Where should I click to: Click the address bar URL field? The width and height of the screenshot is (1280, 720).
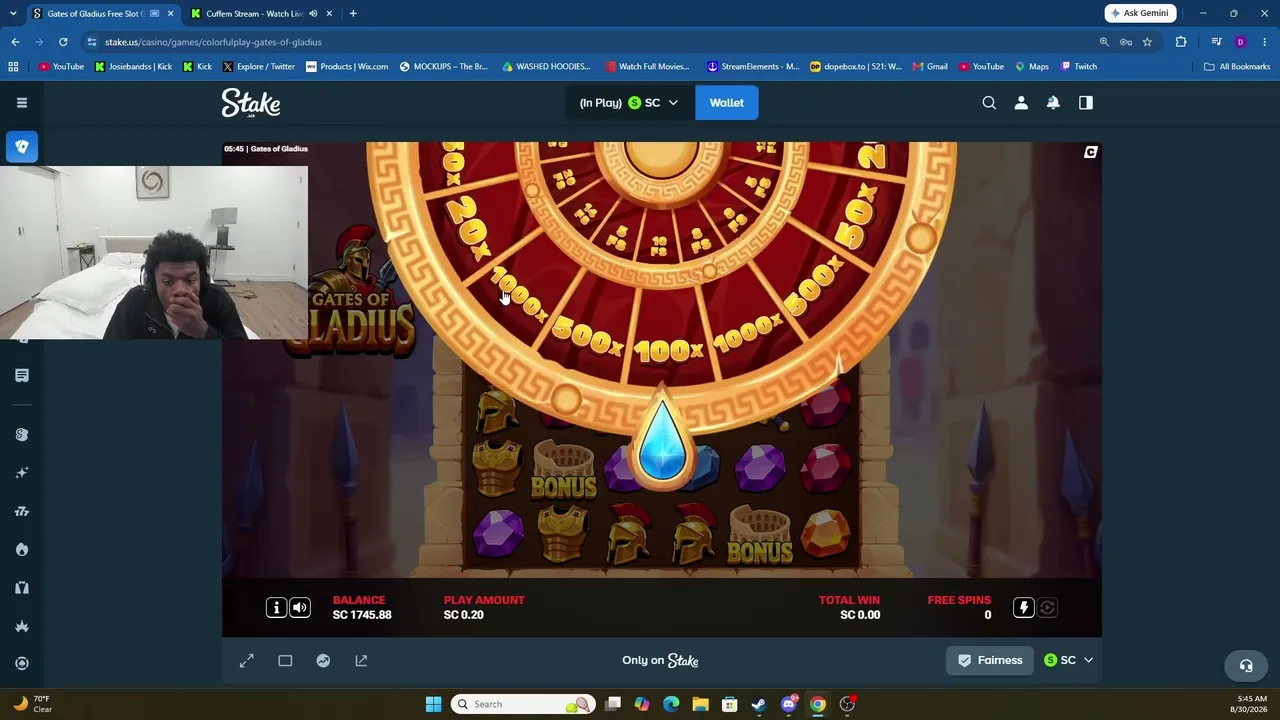(x=590, y=42)
